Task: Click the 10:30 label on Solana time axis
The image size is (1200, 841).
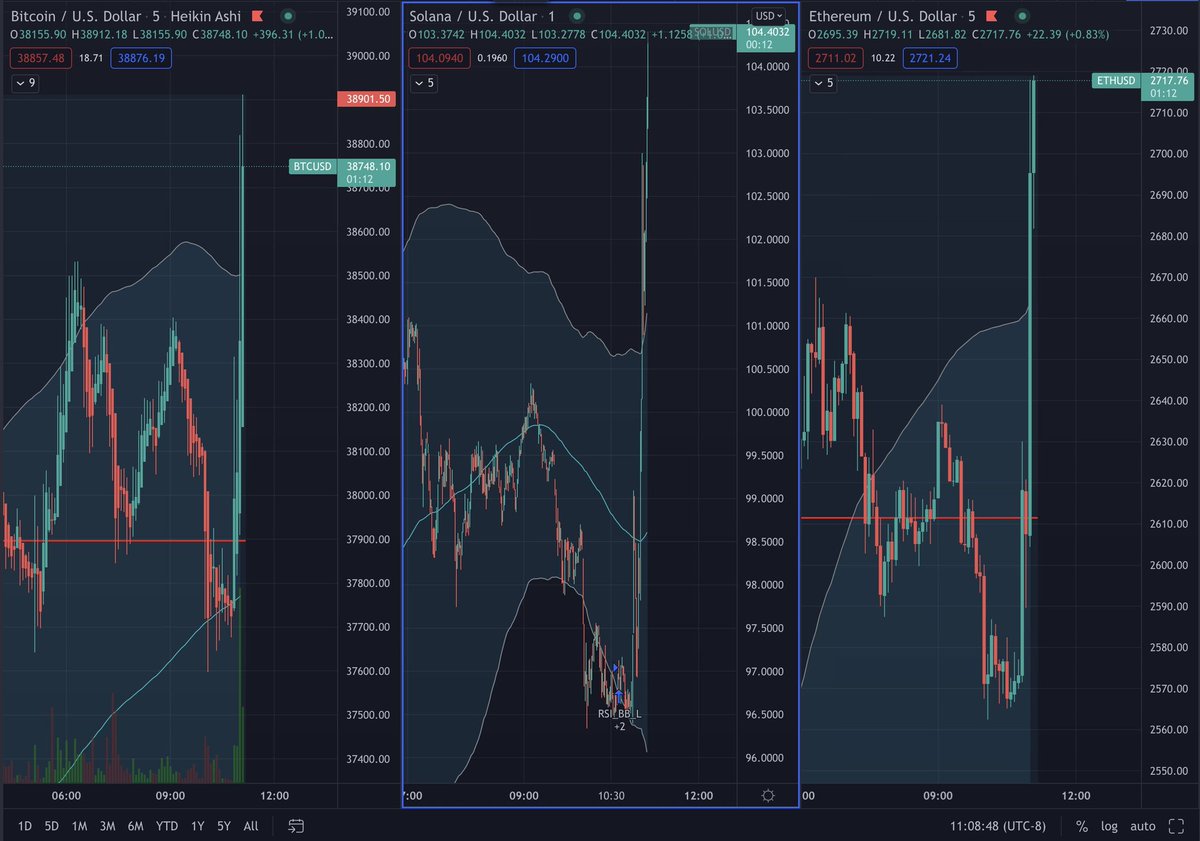Action: 611,796
